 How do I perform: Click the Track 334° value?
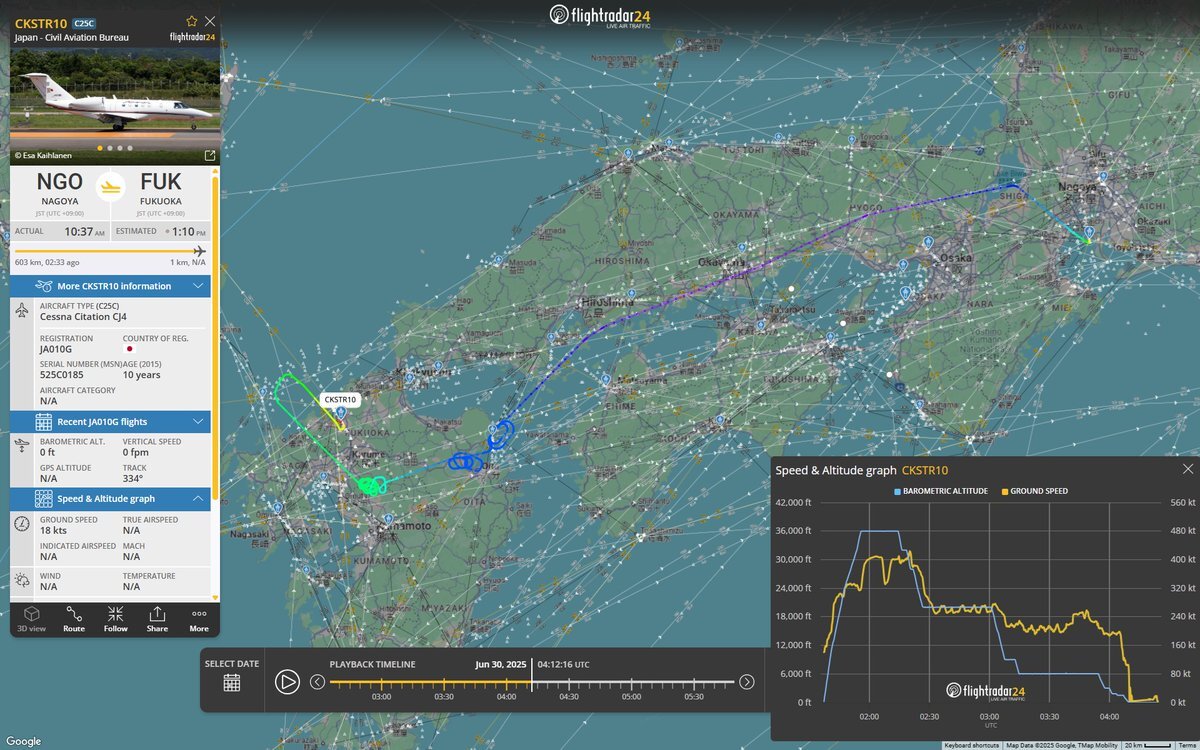click(x=133, y=479)
